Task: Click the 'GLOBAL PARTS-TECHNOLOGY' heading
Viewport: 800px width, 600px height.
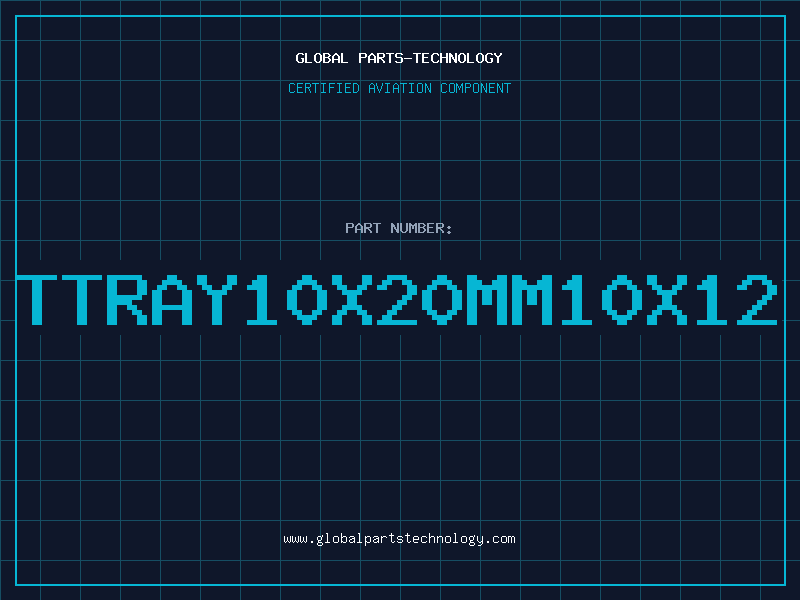Action: [x=399, y=58]
